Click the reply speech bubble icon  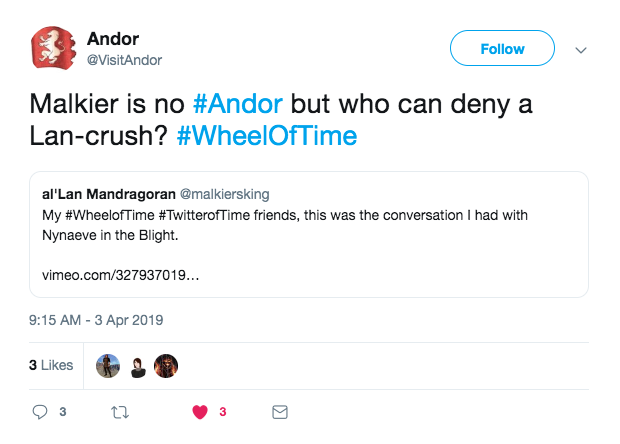pos(41,411)
